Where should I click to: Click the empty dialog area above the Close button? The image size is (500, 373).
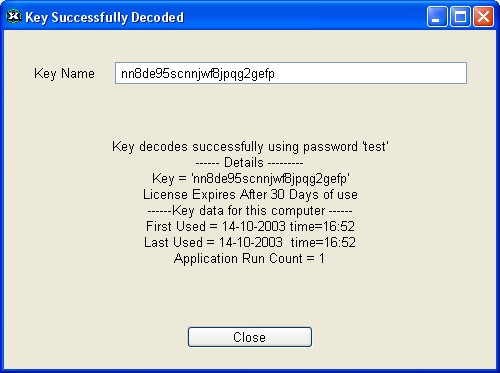pyautogui.click(x=250, y=297)
